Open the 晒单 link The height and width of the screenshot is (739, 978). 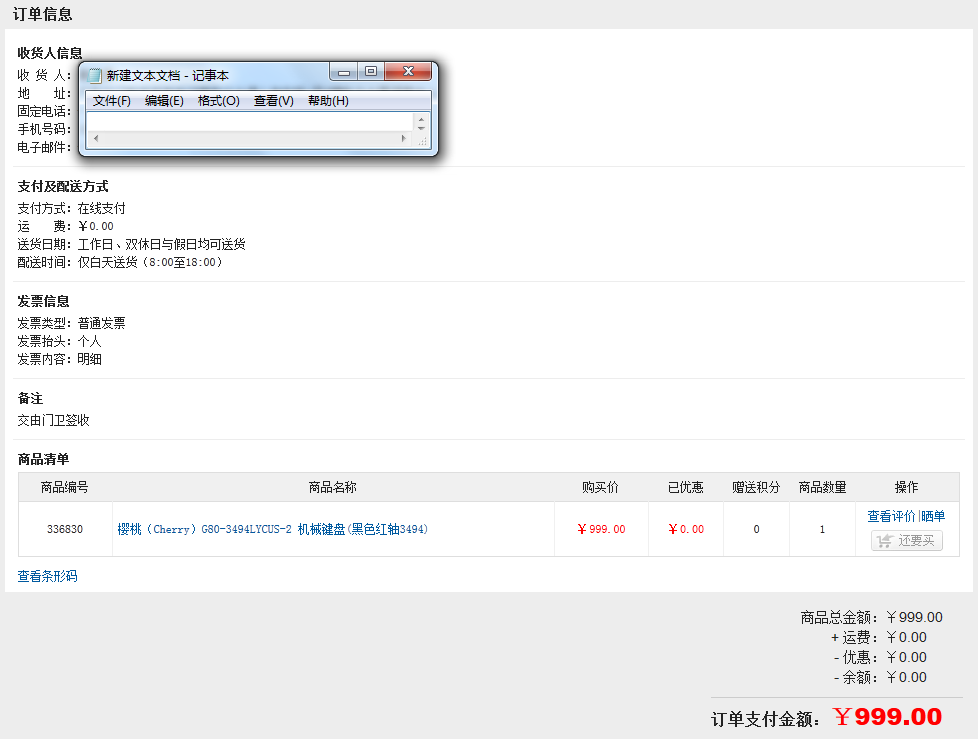pyautogui.click(x=932, y=516)
